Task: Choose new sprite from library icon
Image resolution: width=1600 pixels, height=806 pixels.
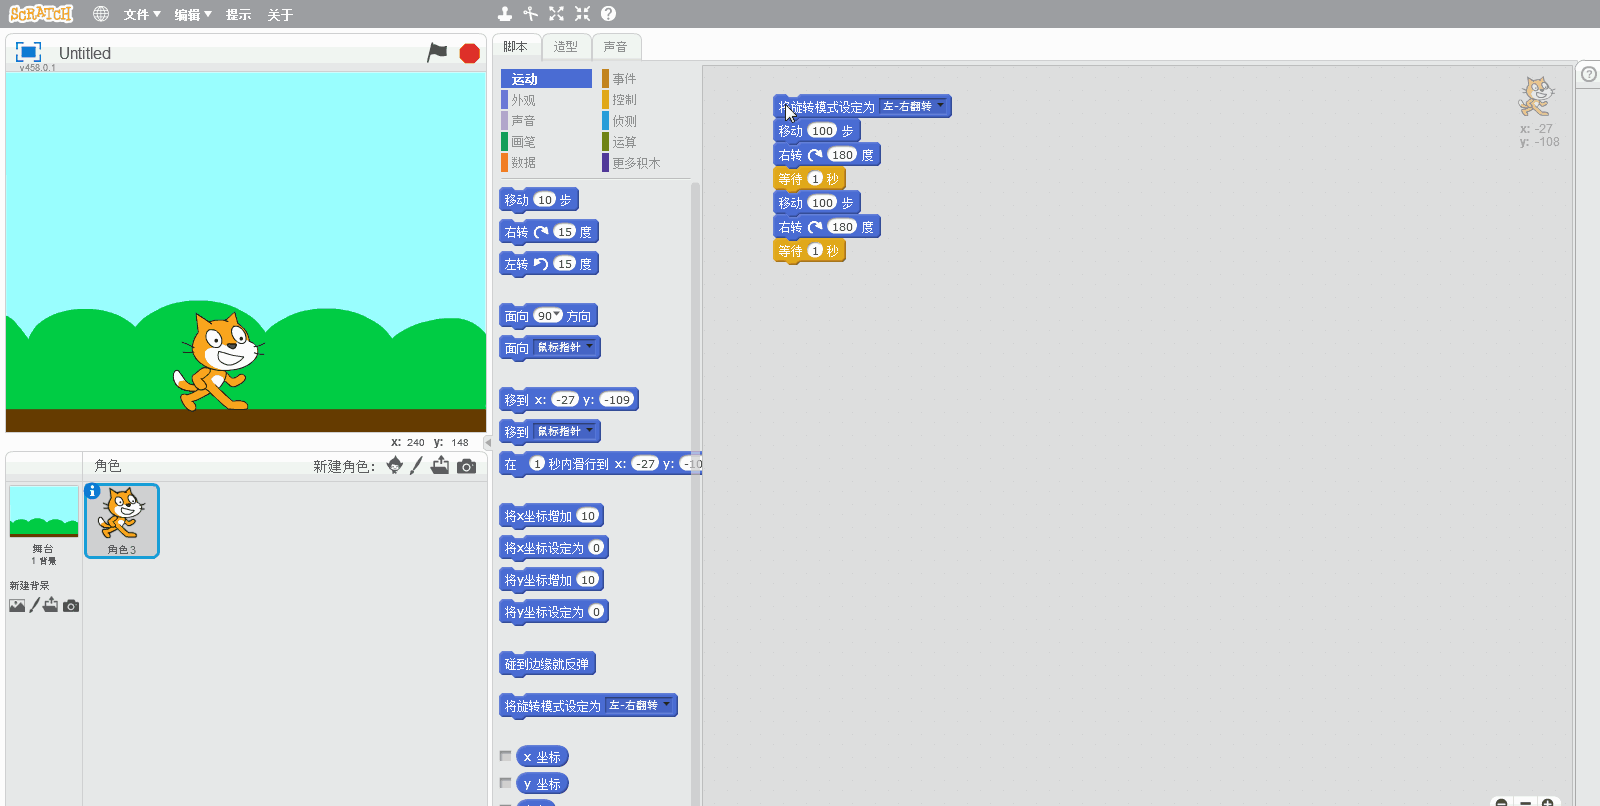Action: tap(395, 466)
